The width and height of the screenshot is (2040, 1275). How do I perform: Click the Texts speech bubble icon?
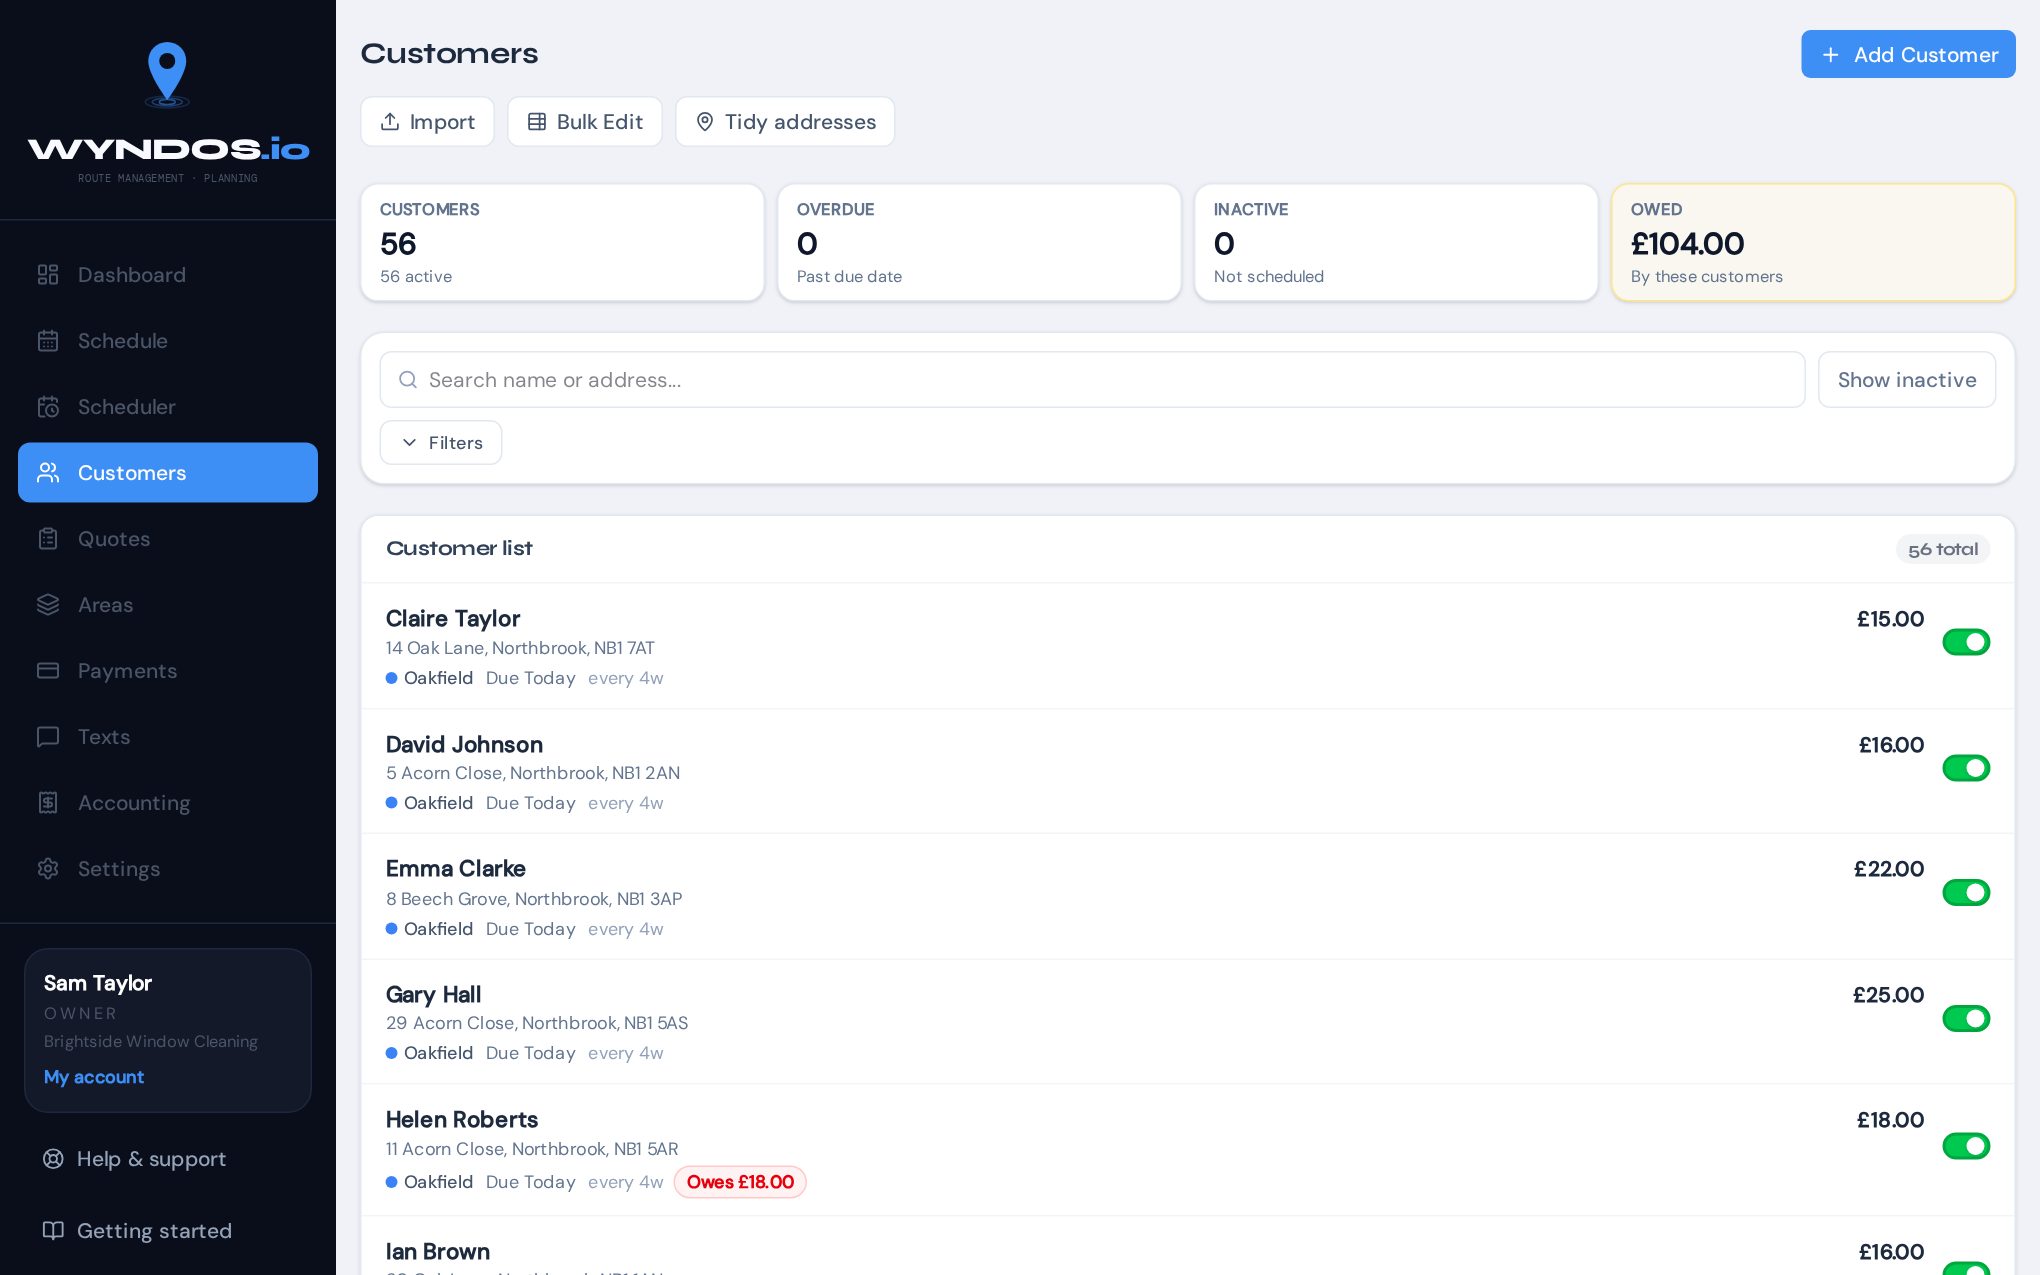coord(48,737)
